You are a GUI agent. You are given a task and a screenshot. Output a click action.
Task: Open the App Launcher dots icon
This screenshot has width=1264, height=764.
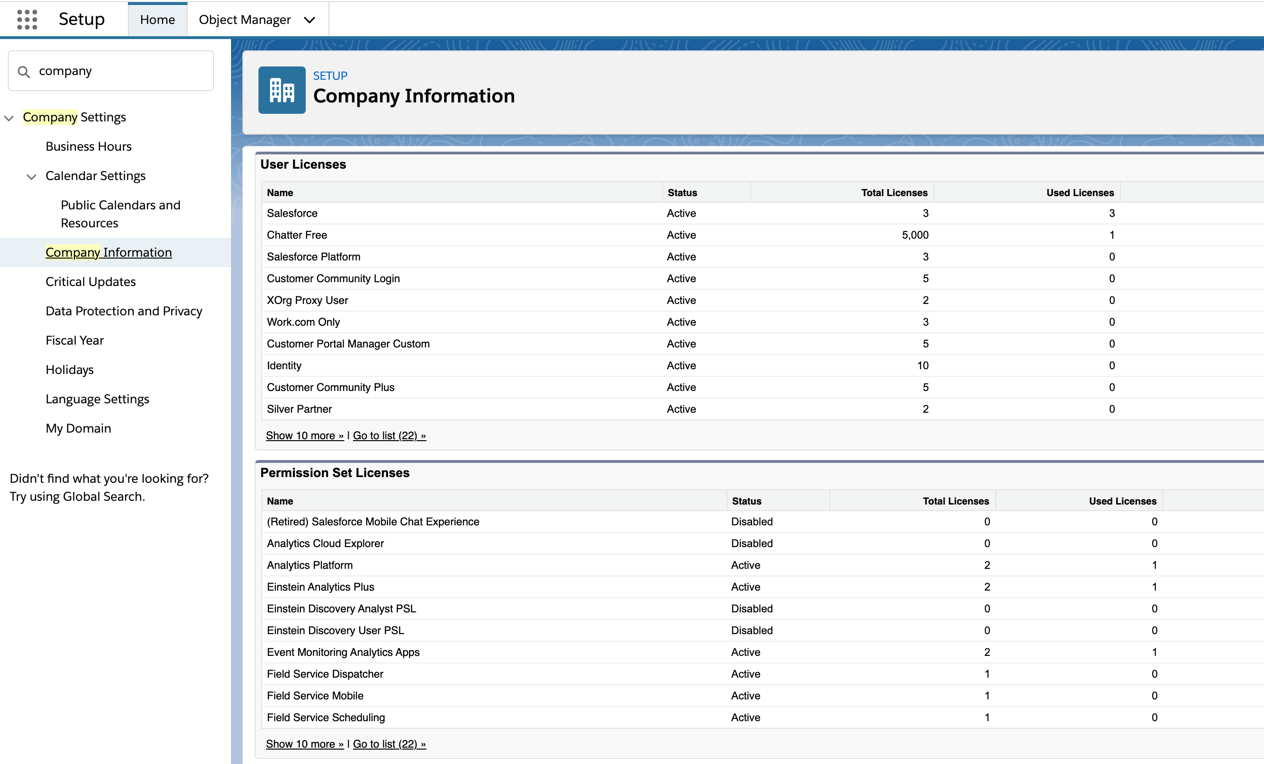pos(27,19)
